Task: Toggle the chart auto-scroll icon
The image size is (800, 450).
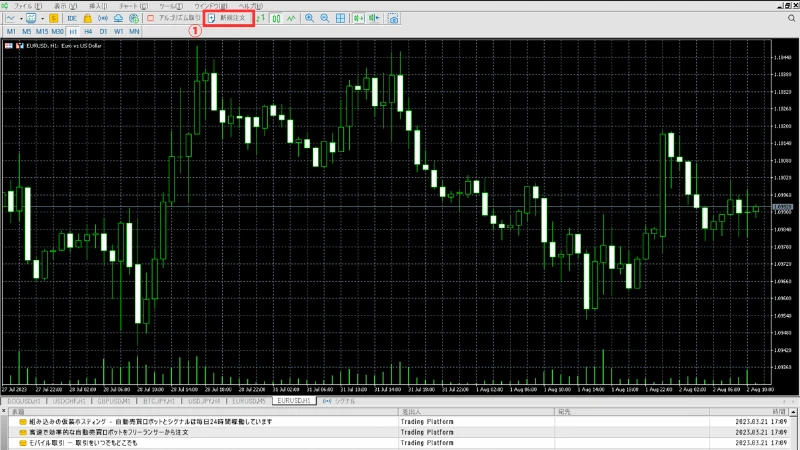Action: tap(359, 18)
